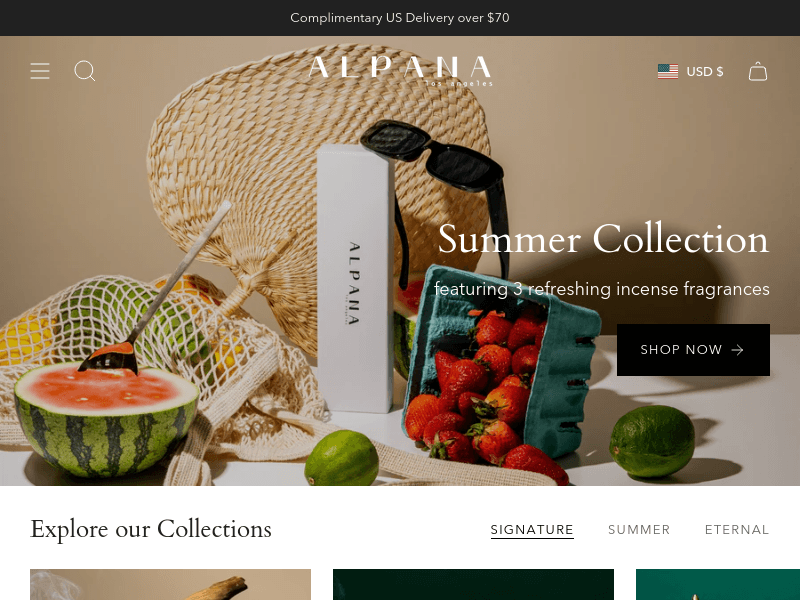Click the 'los angeles' tagline under logo
The image size is (800, 600).
(459, 84)
